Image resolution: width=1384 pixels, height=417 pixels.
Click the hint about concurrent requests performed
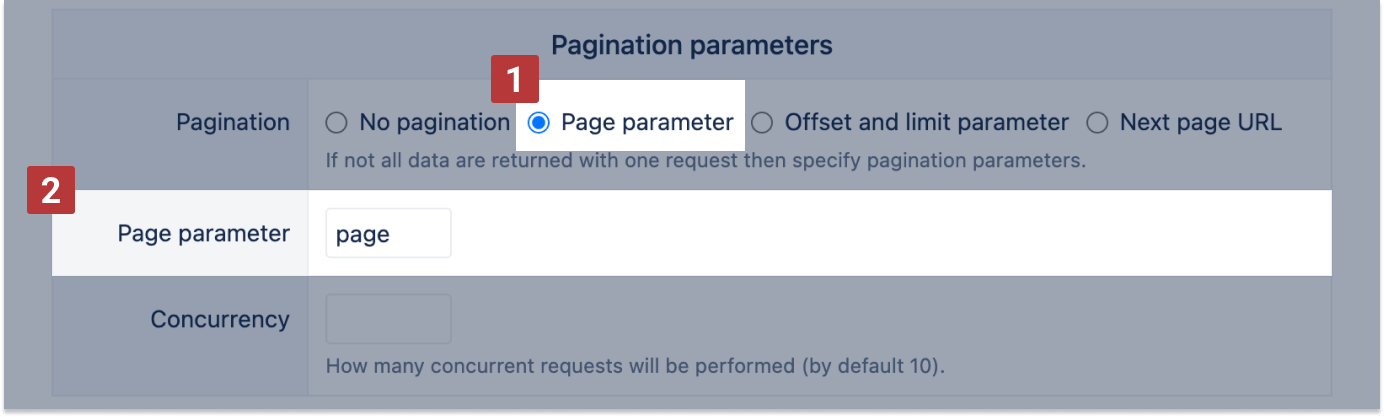(x=560, y=366)
